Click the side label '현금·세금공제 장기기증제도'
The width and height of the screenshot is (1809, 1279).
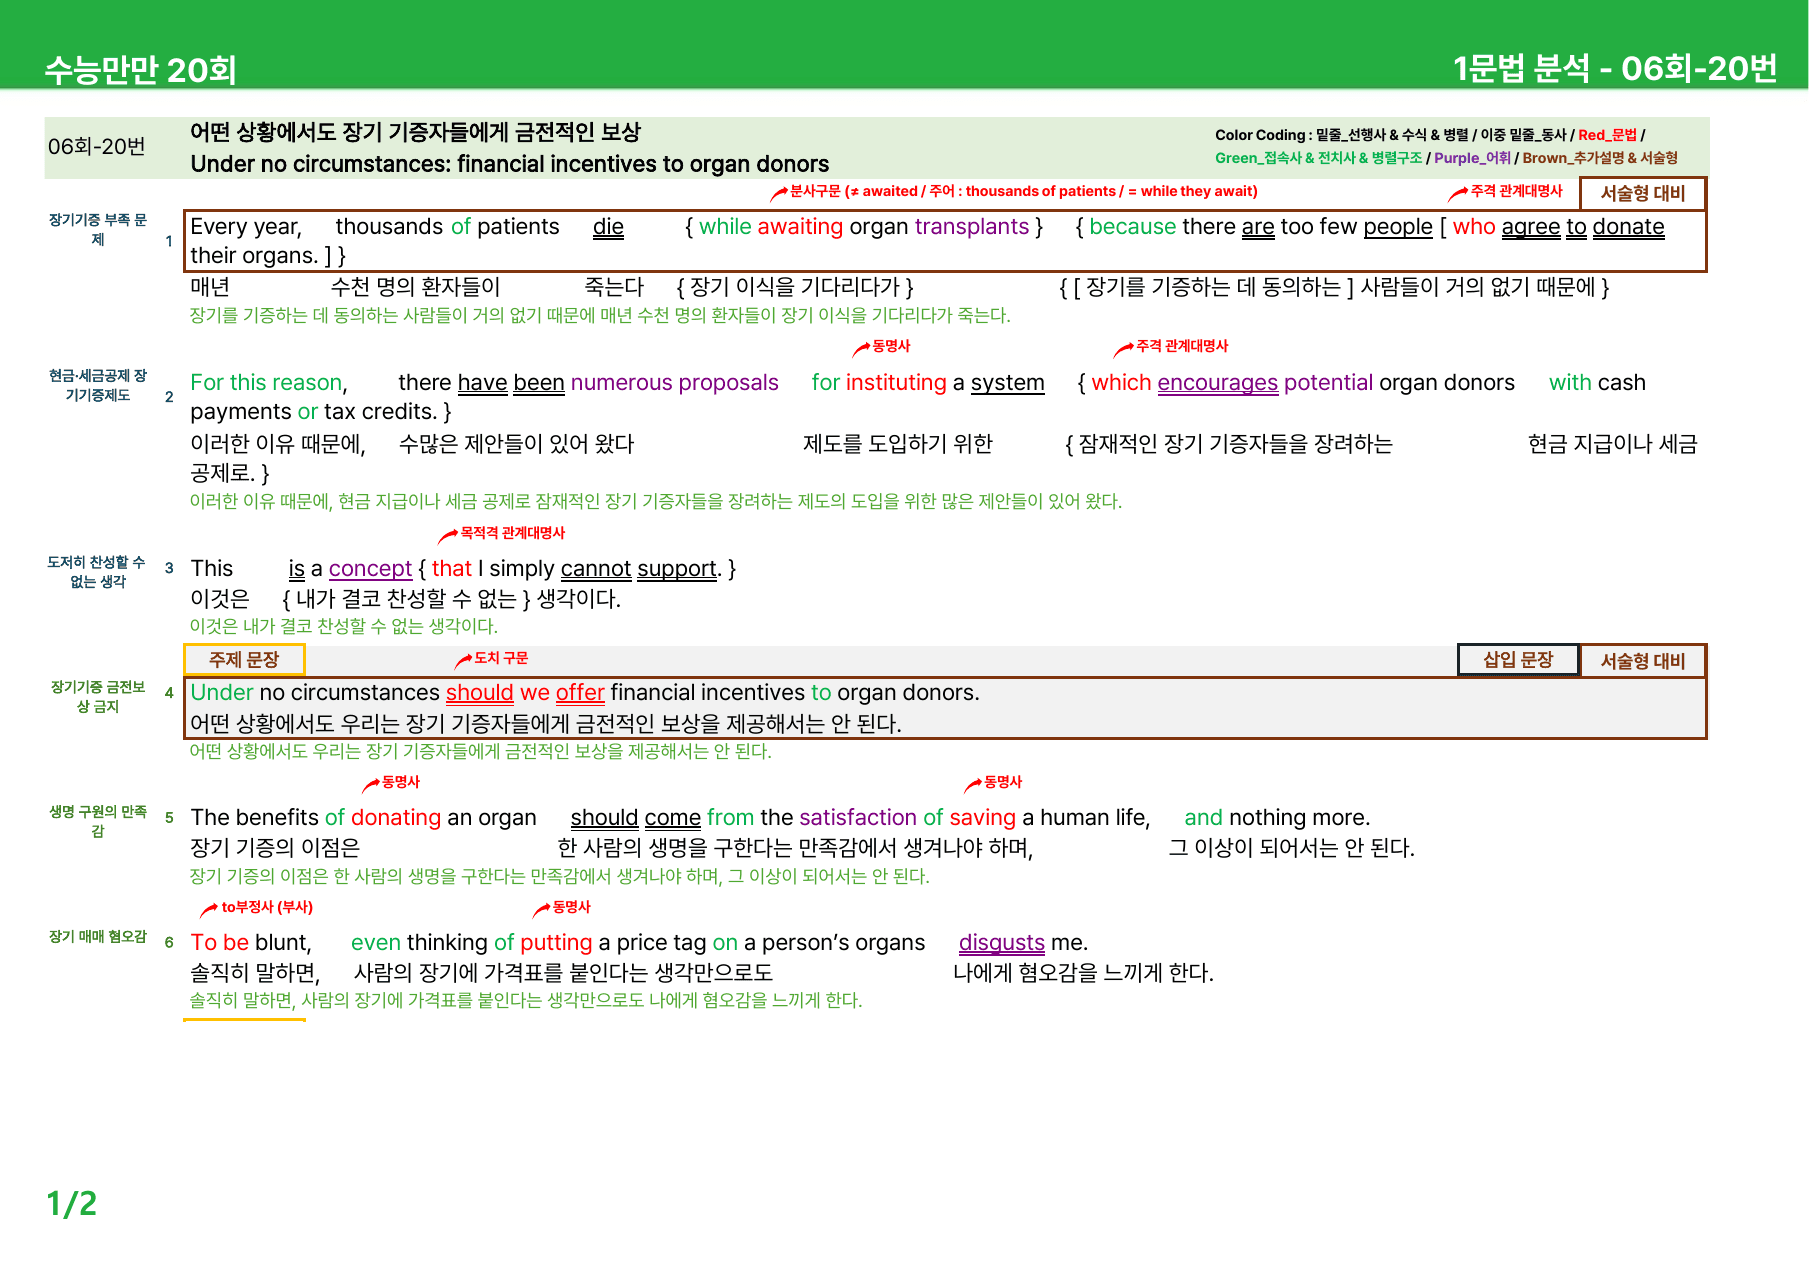[98, 385]
